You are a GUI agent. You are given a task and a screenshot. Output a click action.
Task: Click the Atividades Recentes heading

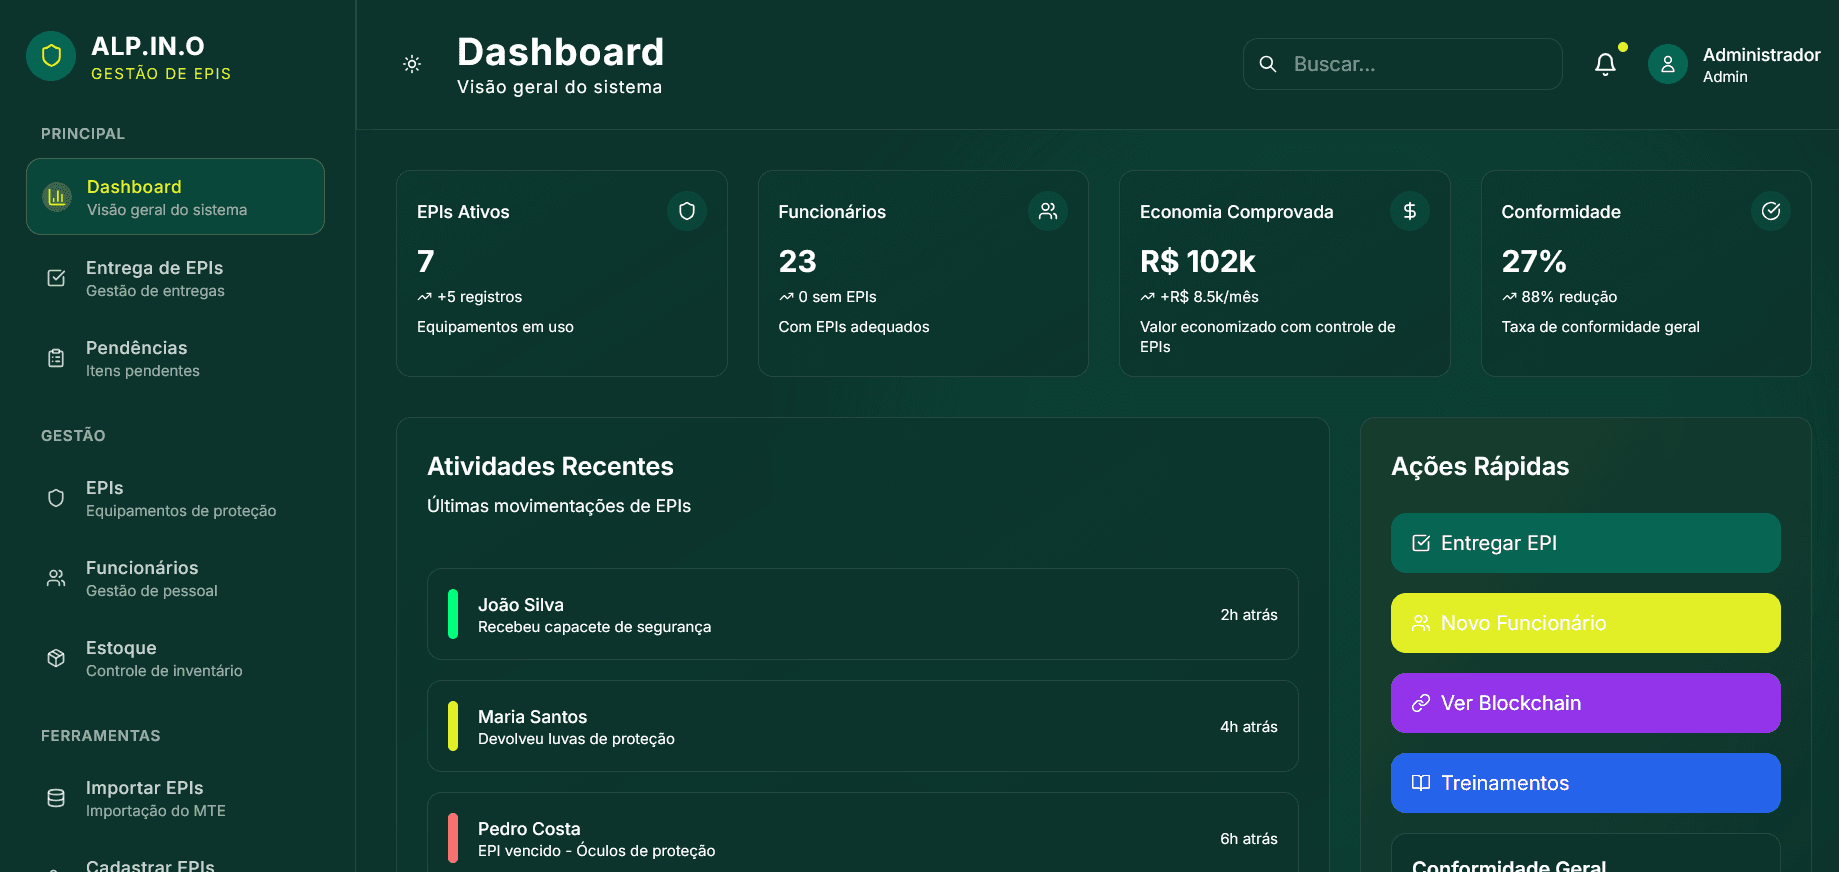pos(550,467)
